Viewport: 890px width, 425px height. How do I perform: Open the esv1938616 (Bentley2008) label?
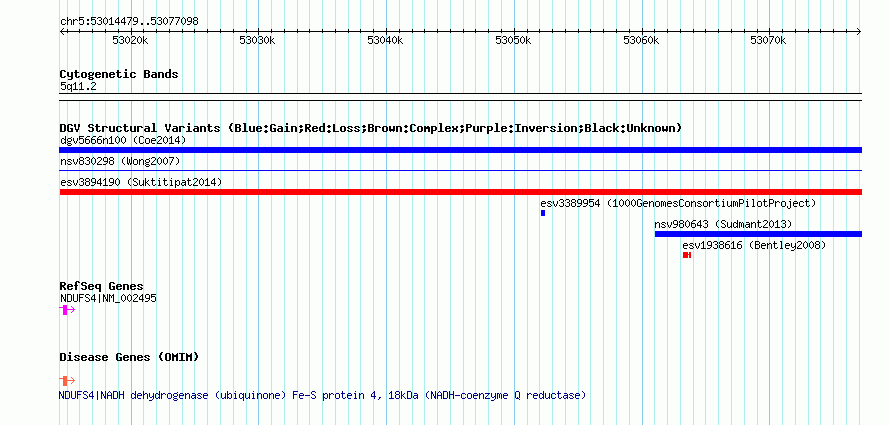pyautogui.click(x=754, y=245)
